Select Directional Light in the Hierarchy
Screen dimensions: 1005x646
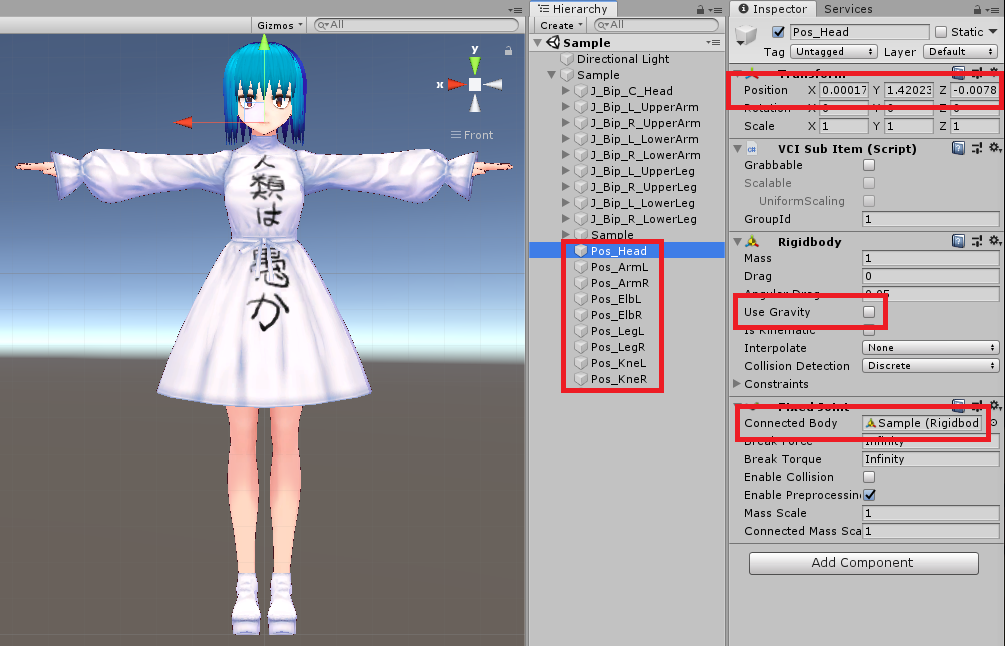click(x=622, y=59)
